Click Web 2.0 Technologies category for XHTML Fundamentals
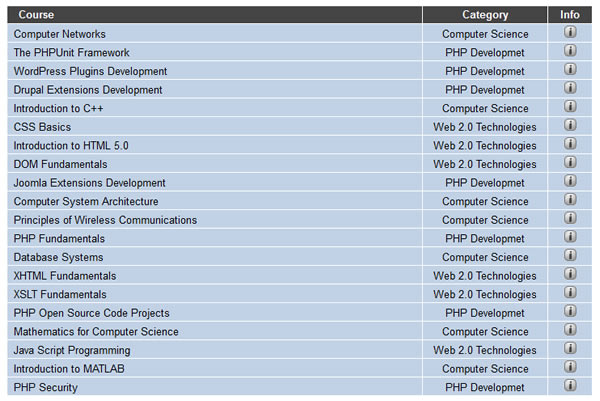600x401 pixels. (485, 276)
